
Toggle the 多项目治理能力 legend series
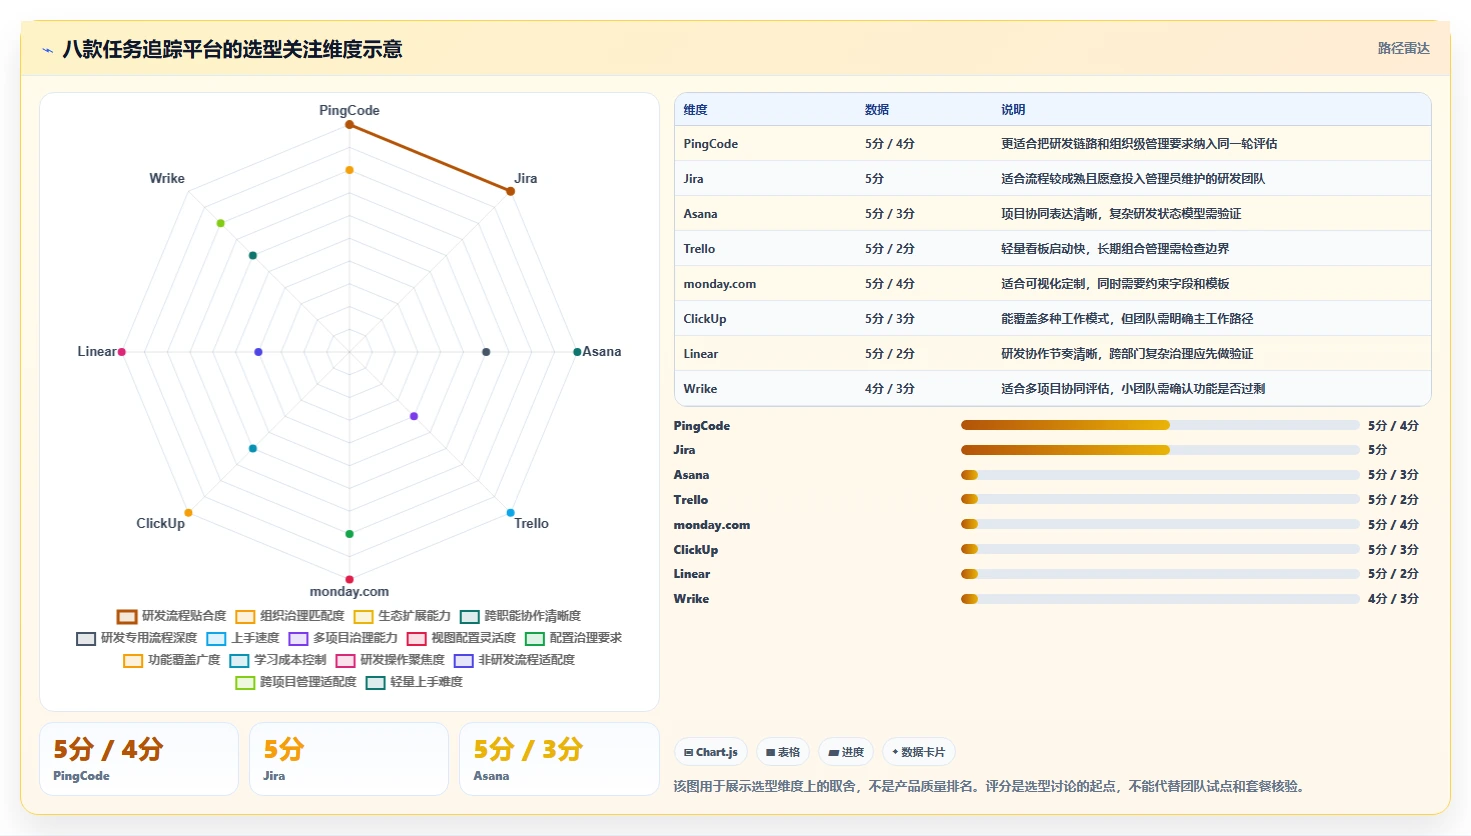343,638
